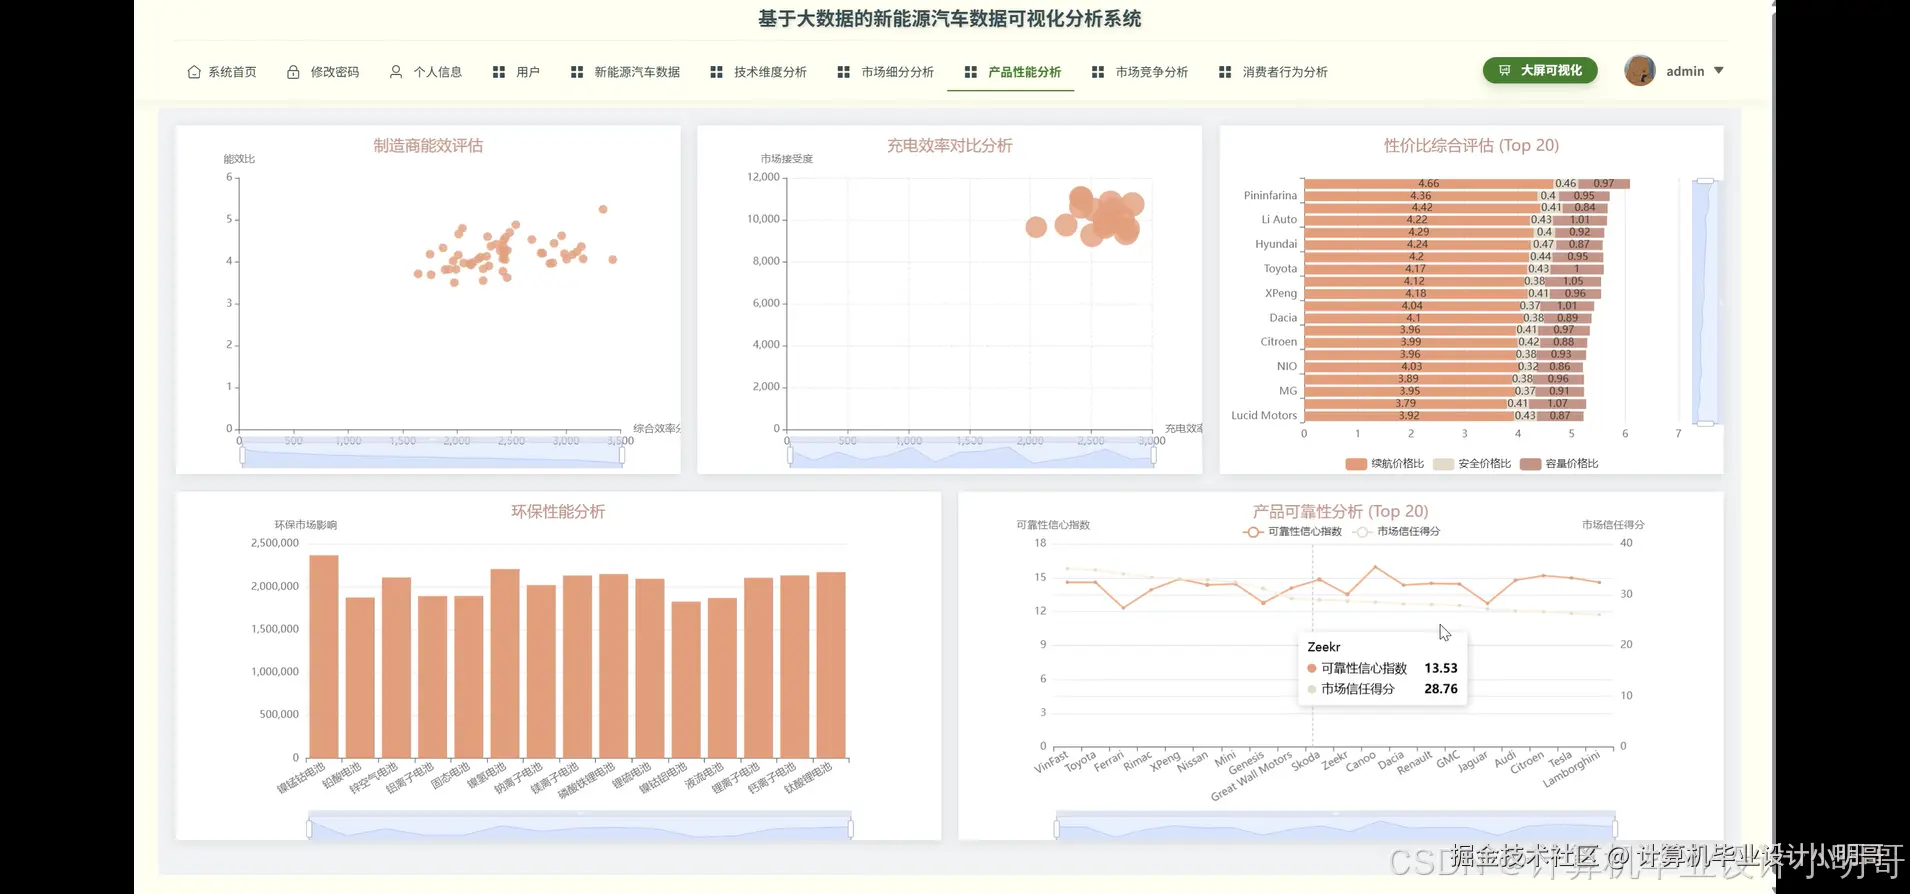Click right zoom handle under 充电效率对比分析 chart

click(1153, 456)
